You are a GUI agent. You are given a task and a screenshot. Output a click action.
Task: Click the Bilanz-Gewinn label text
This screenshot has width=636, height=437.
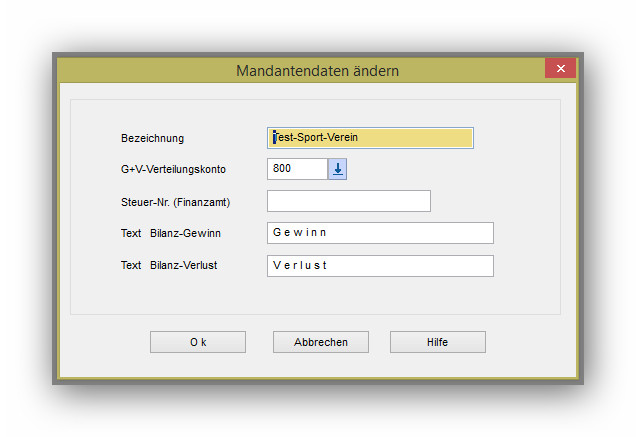185,234
